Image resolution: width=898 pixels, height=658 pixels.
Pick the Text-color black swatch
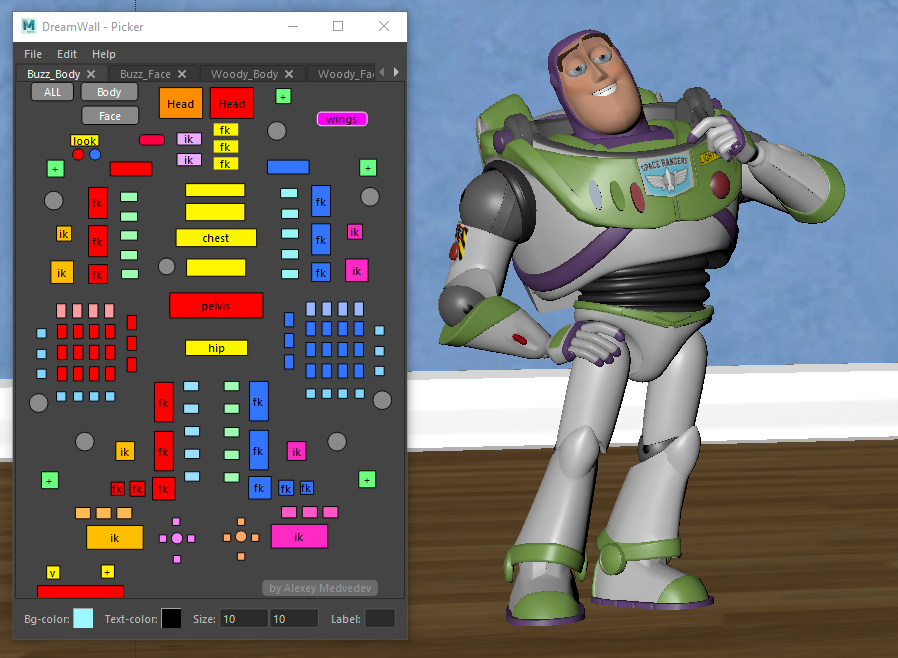pyautogui.click(x=171, y=618)
